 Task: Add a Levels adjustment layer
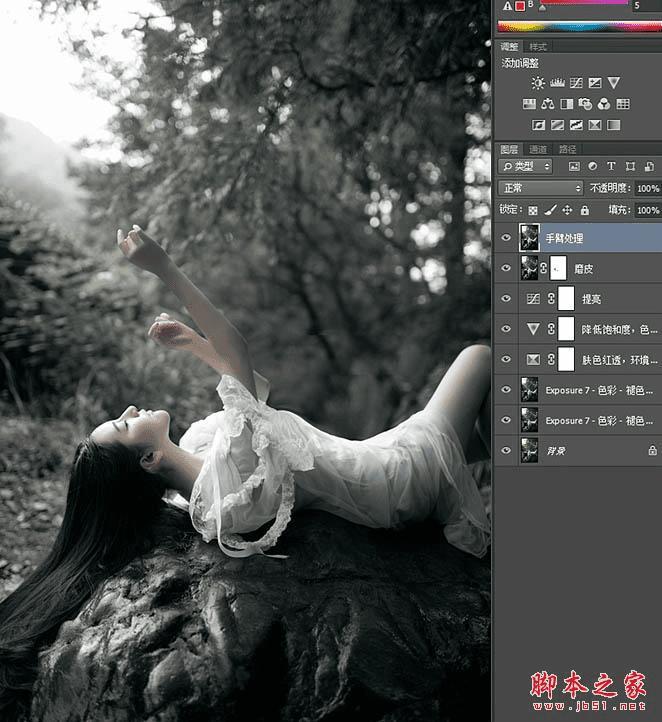[557, 83]
